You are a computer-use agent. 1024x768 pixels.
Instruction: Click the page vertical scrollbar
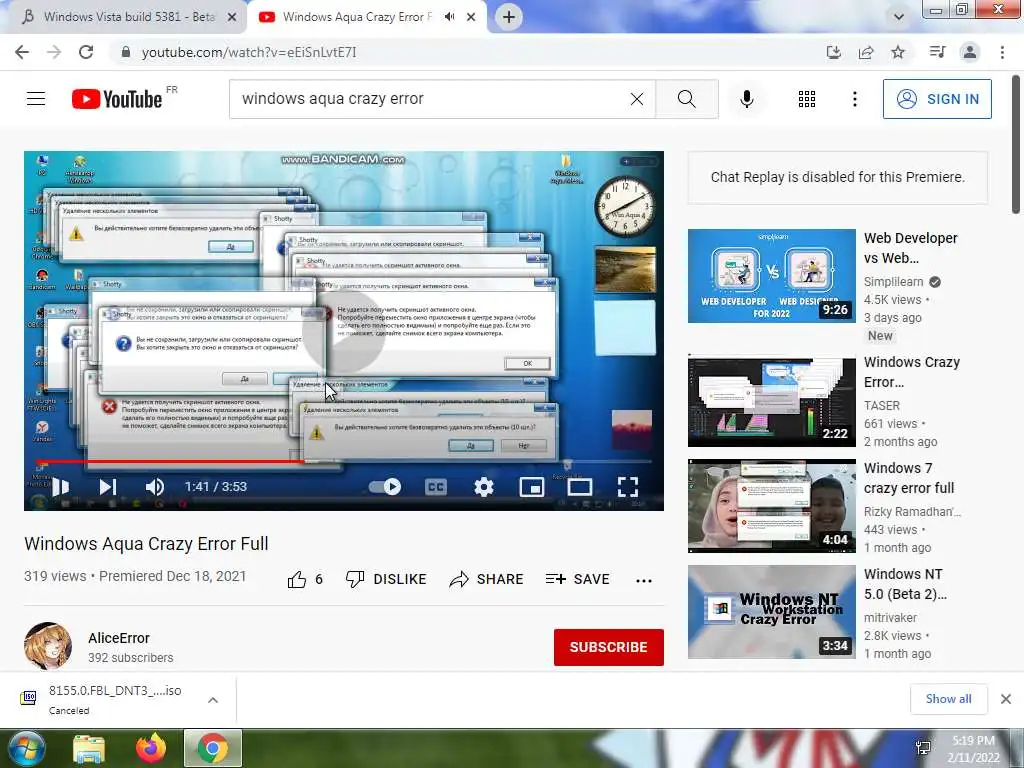coord(1016,145)
